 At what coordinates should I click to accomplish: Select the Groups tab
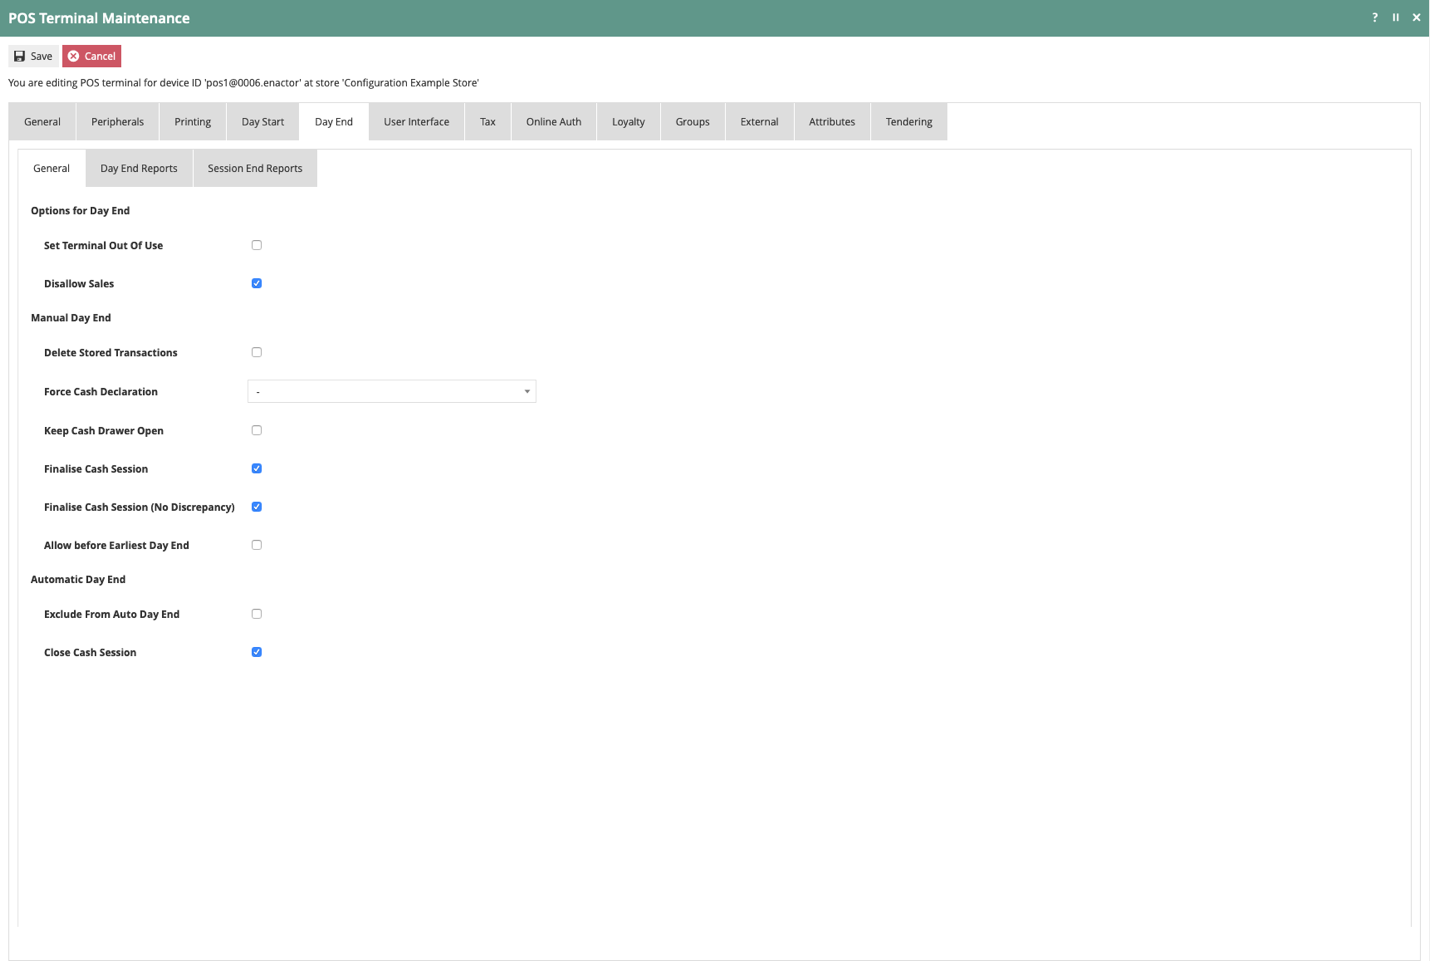click(x=693, y=122)
